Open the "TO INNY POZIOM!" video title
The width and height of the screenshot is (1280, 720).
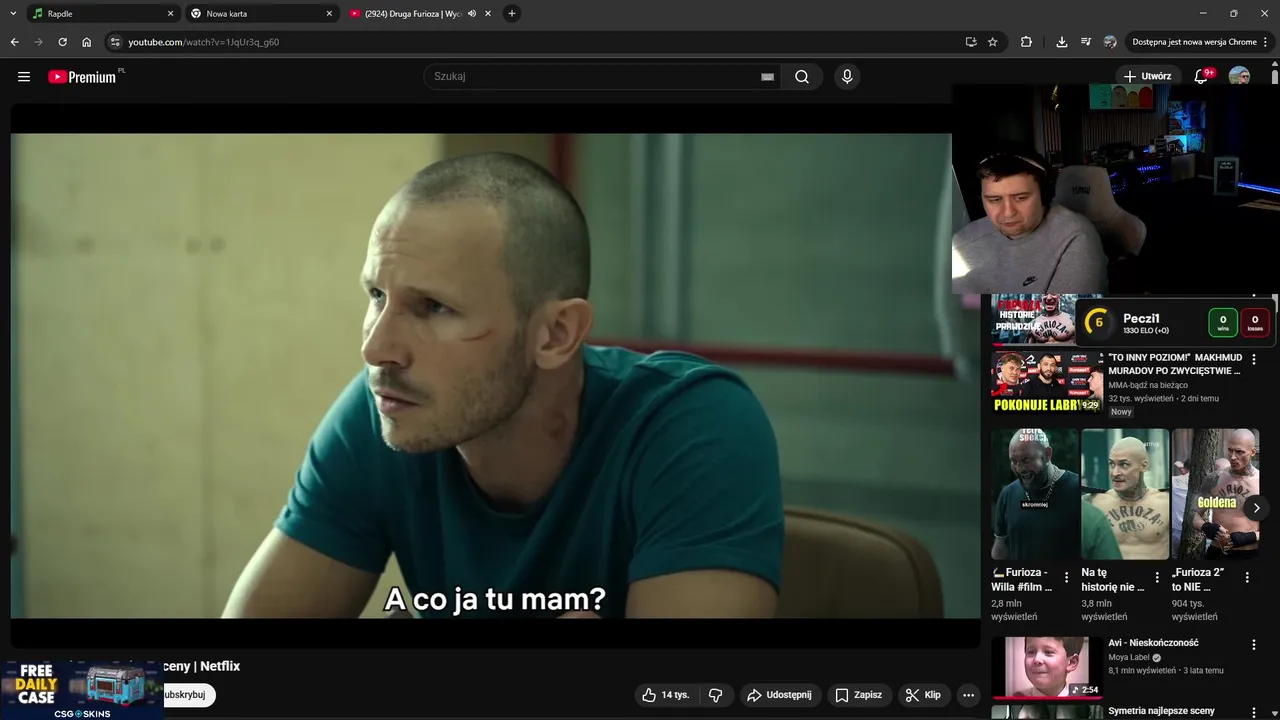click(x=1175, y=364)
